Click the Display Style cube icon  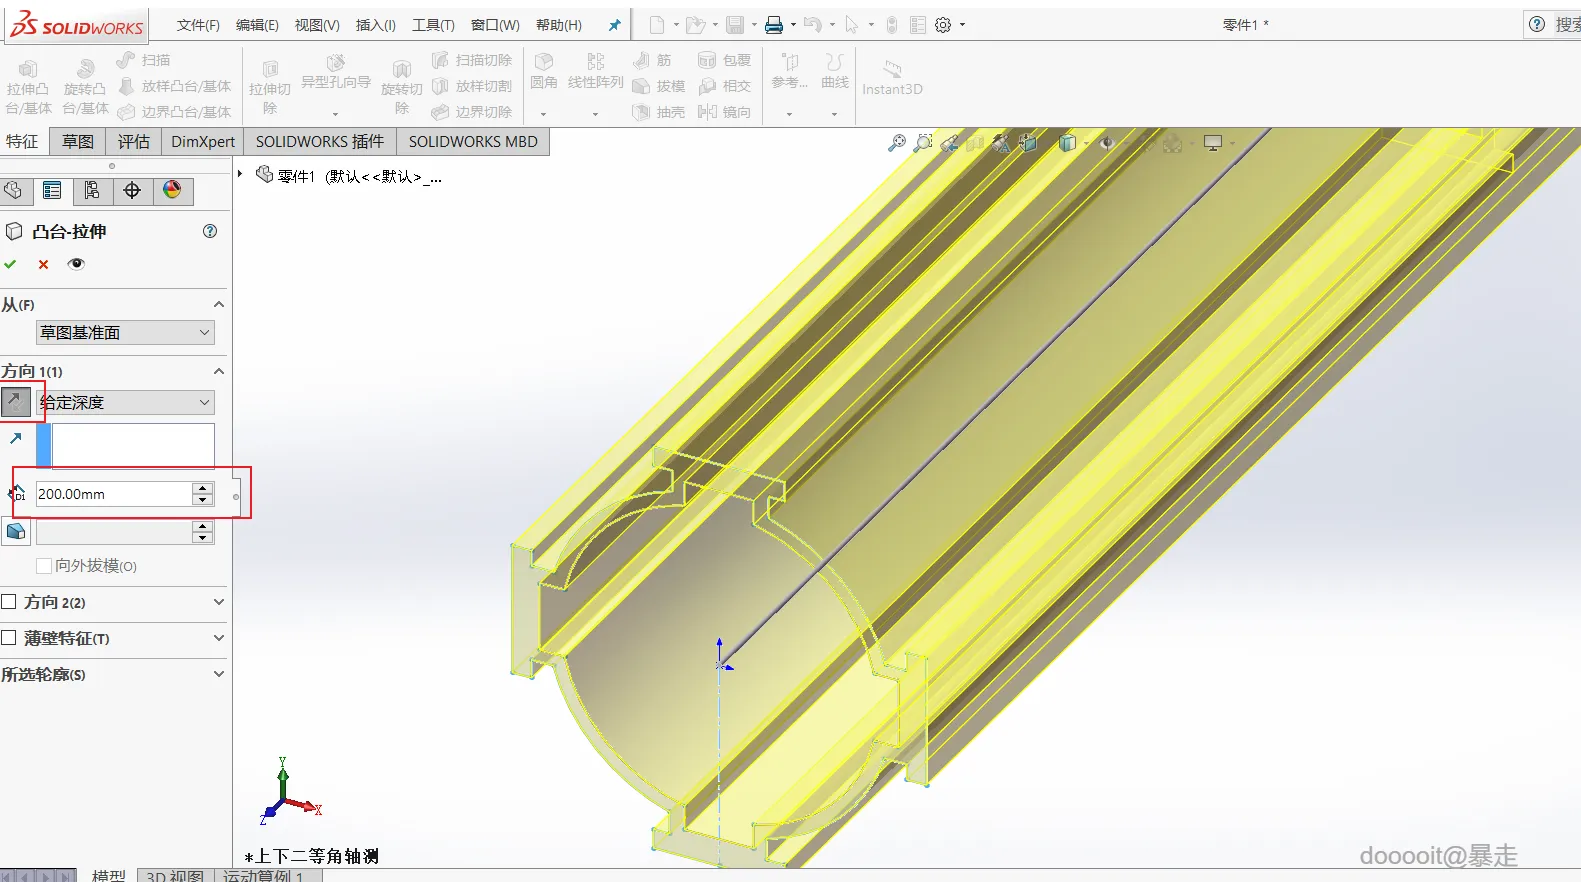(1067, 143)
